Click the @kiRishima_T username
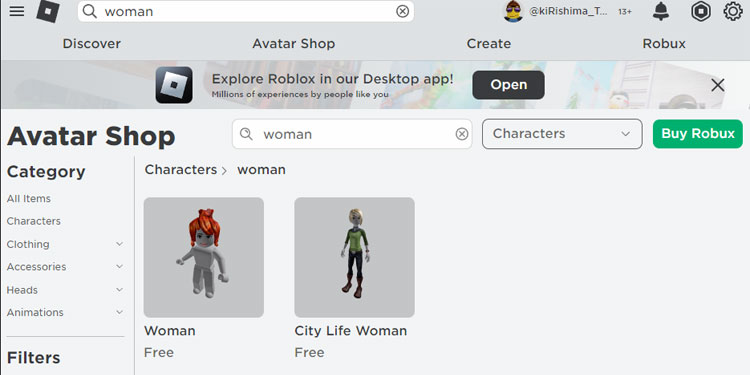Image resolution: width=750 pixels, height=375 pixels. pyautogui.click(x=568, y=11)
